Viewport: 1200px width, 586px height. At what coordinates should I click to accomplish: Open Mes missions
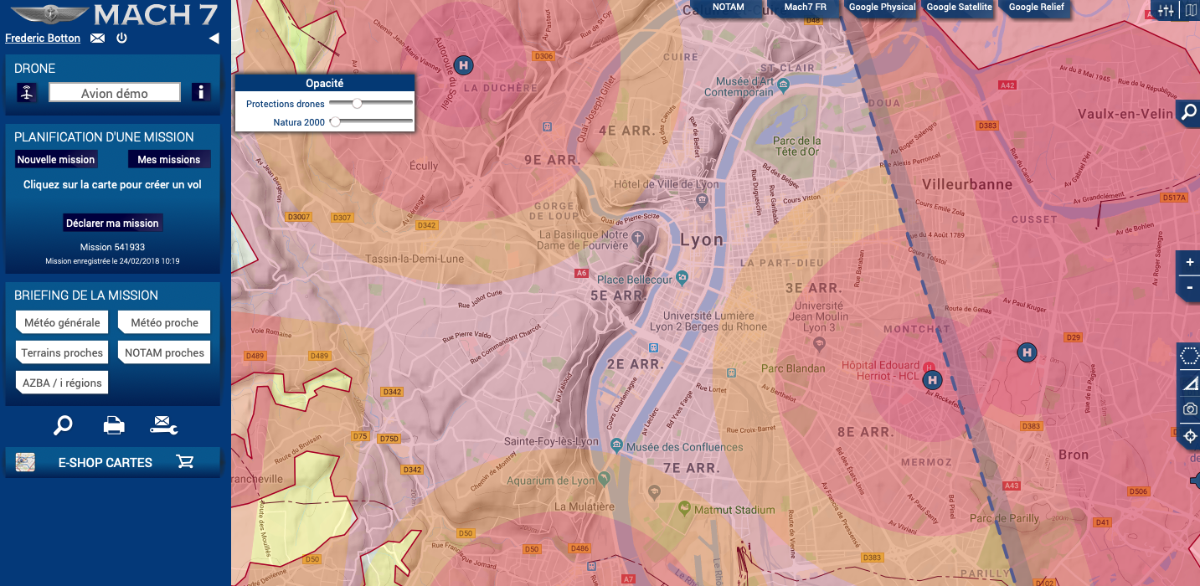[x=169, y=160]
